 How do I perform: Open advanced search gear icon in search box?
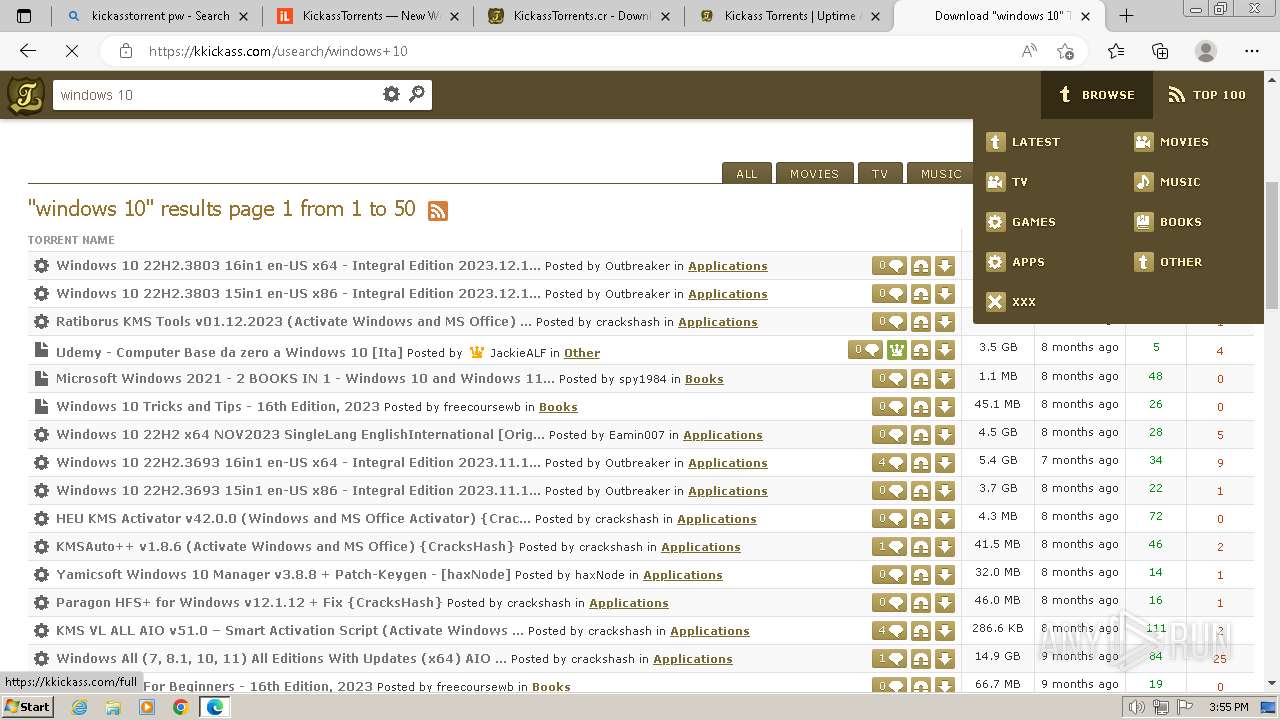(391, 94)
